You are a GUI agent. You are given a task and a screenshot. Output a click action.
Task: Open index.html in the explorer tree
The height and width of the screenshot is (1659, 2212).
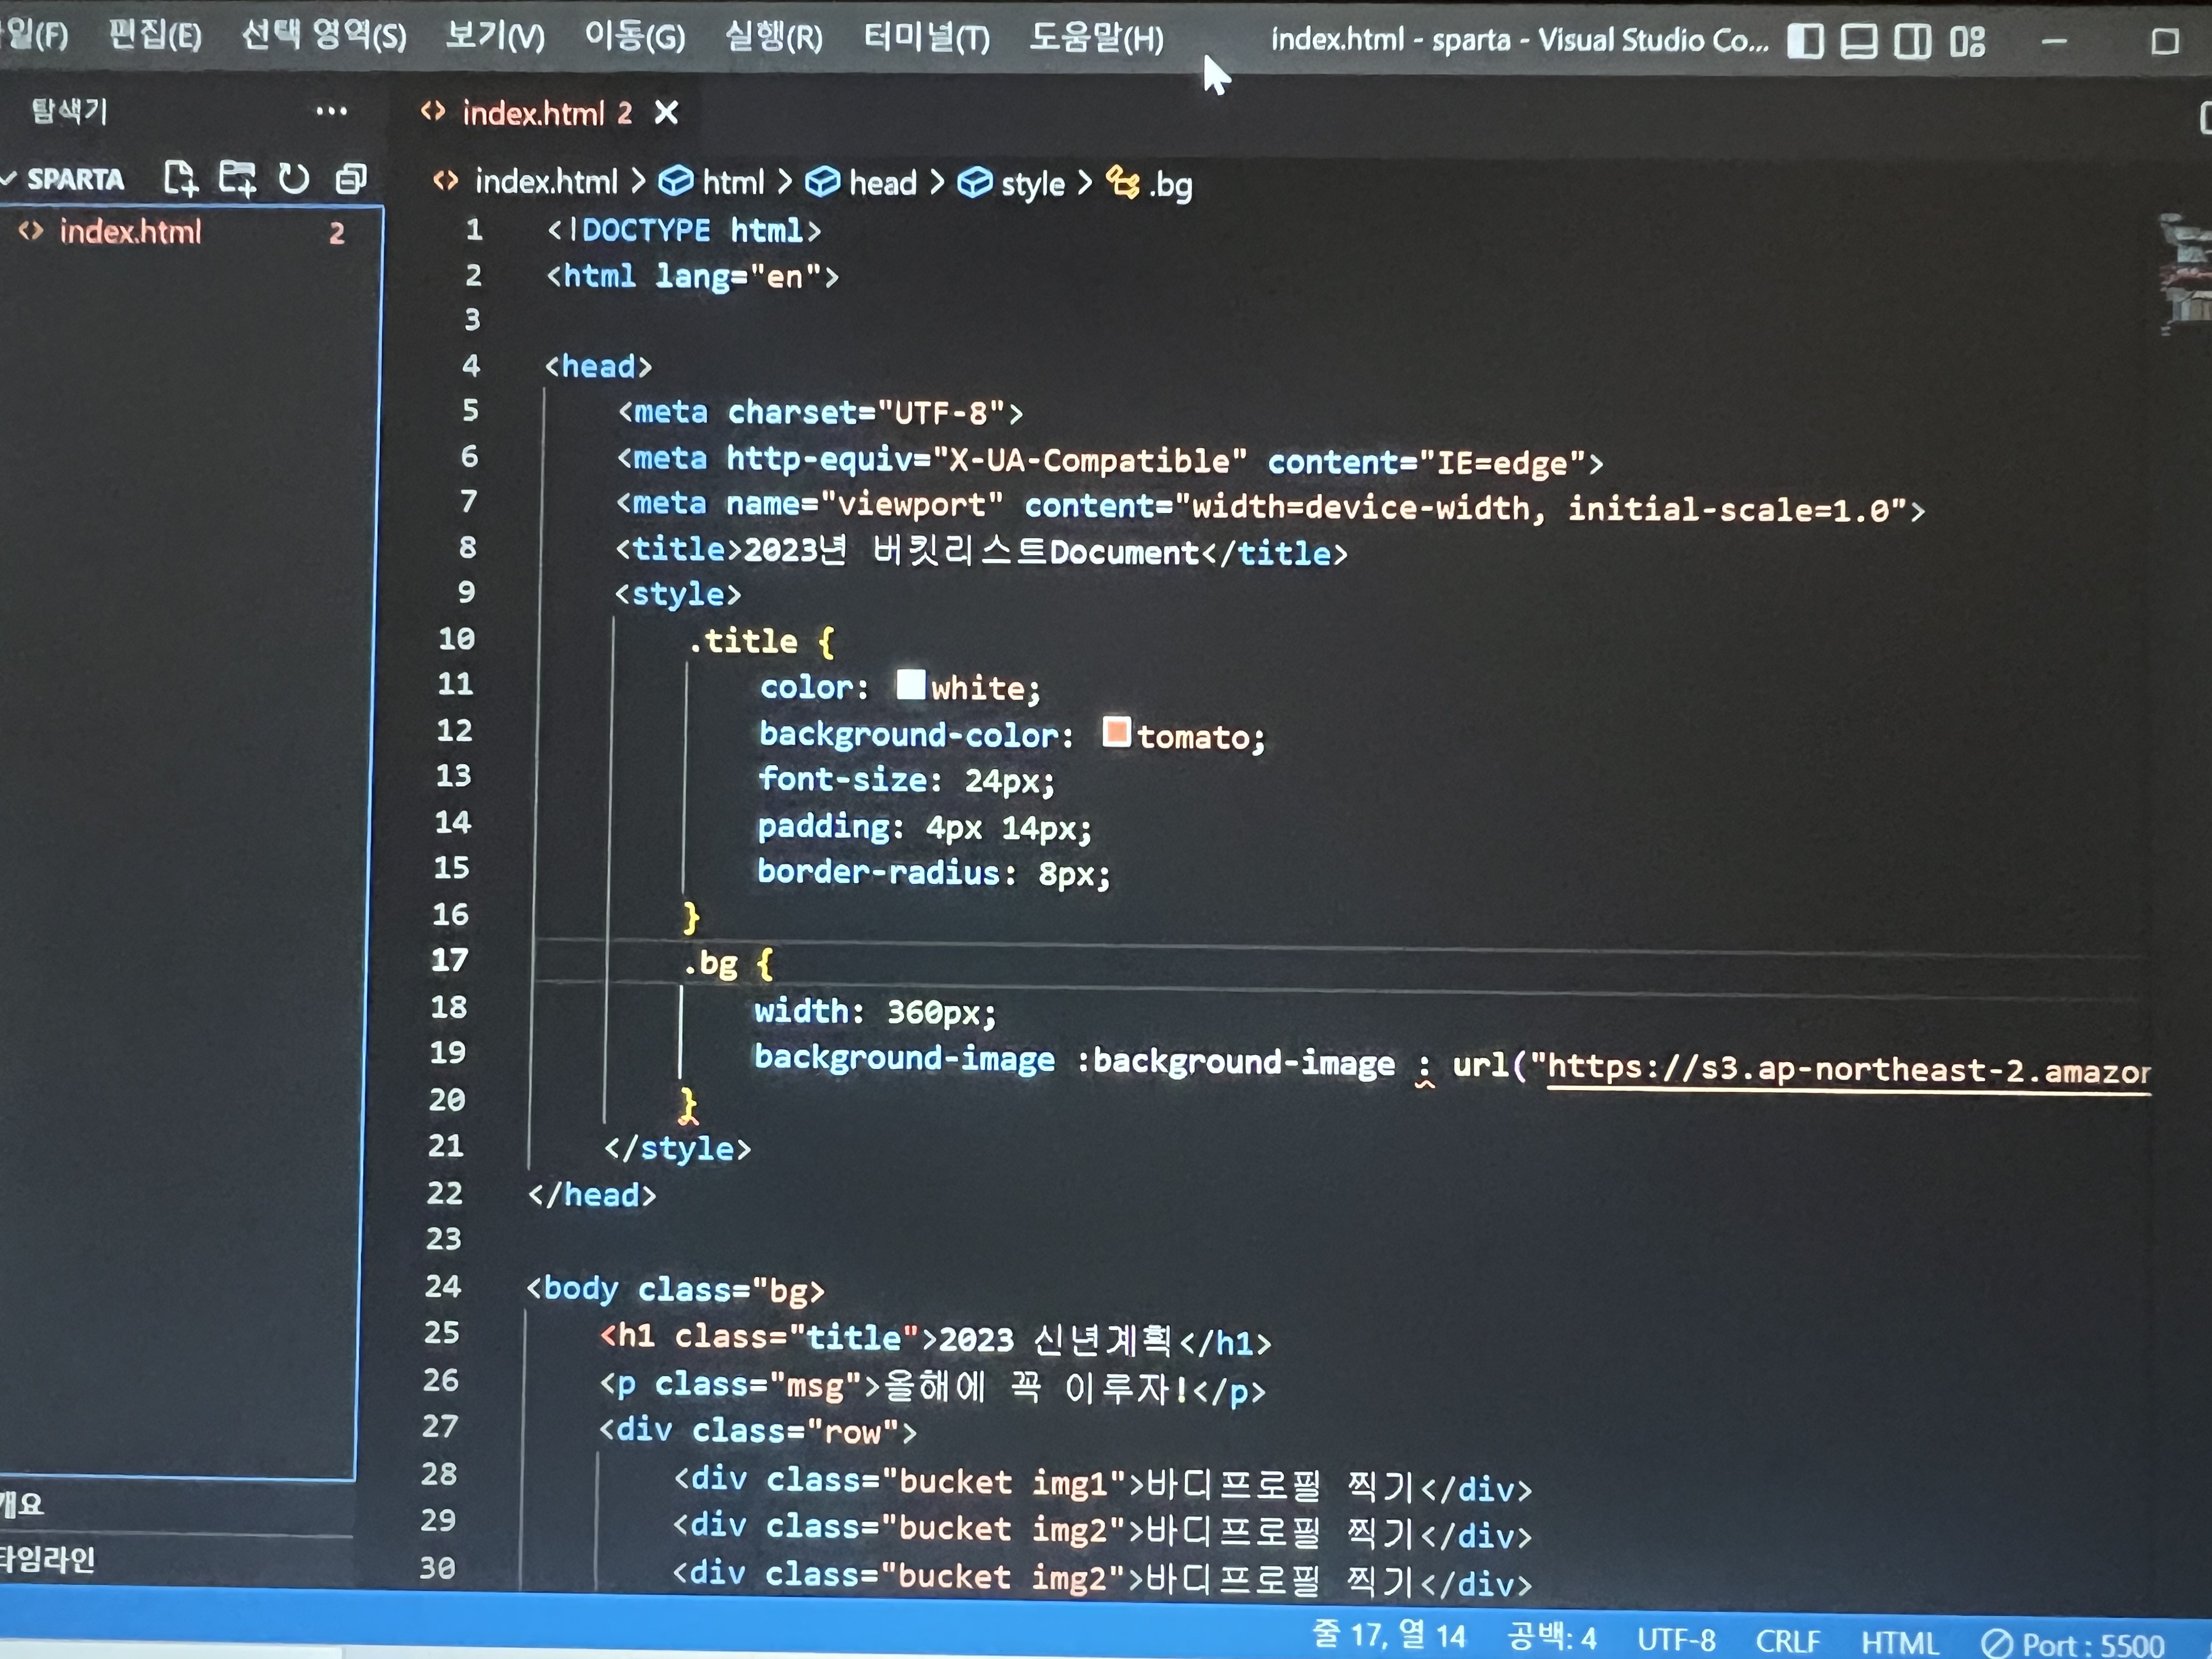[x=130, y=232]
